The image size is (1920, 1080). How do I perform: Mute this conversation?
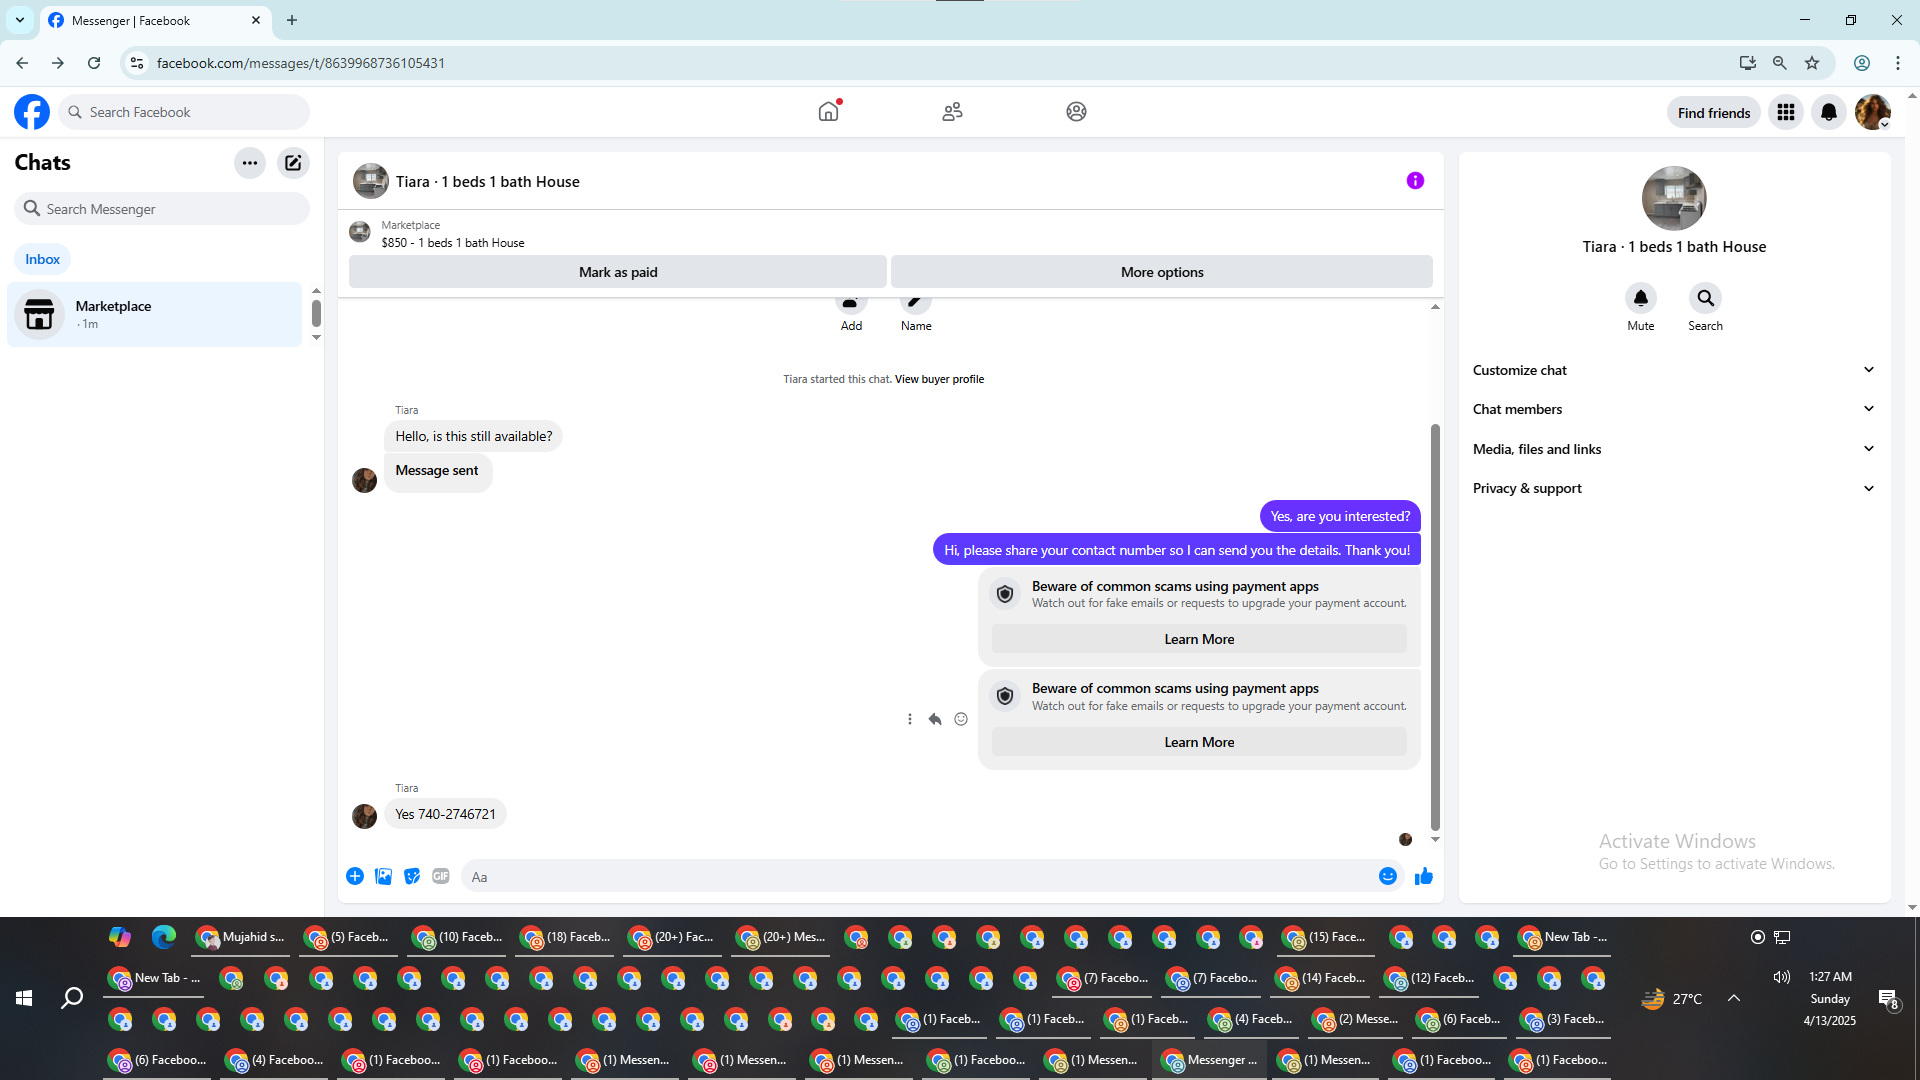[x=1641, y=298]
